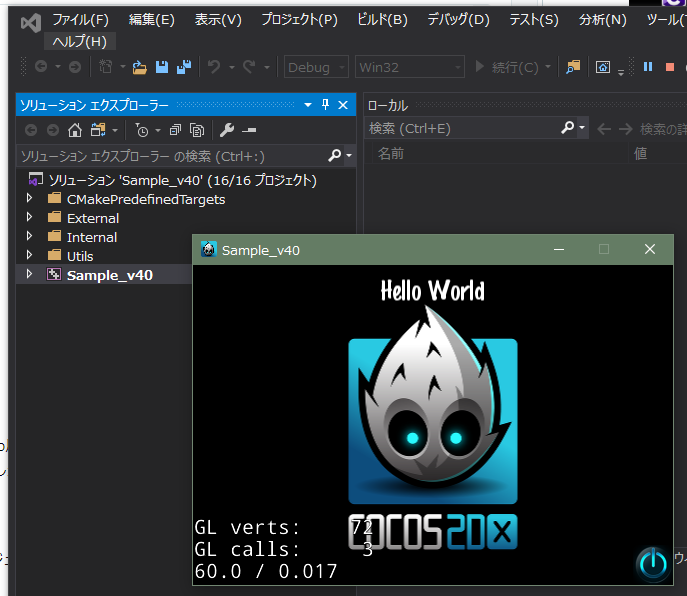Viewport: 687px width, 596px height.
Task: Click the ローカル search (Ctrl+E) field
Action: pyautogui.click(x=463, y=128)
